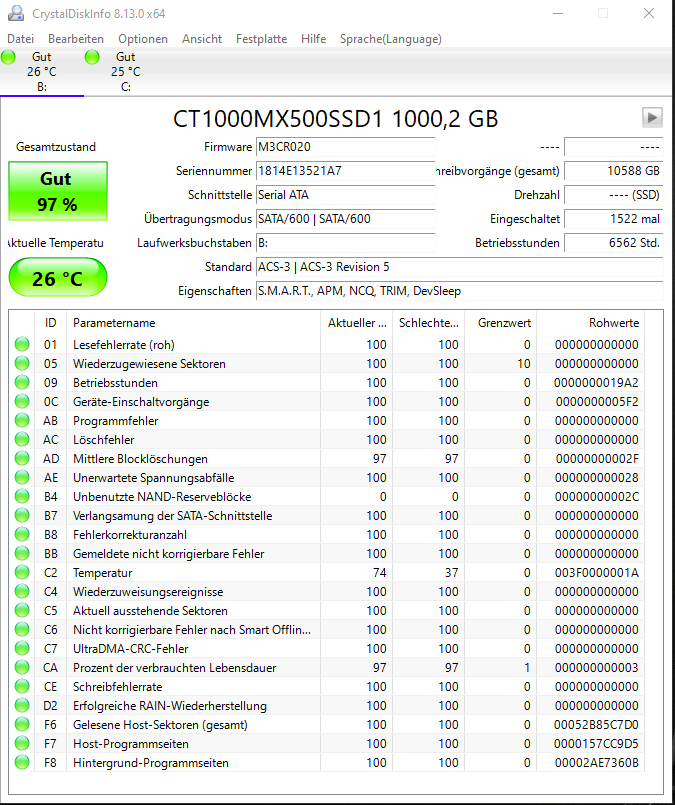Screen dimensions: 675x805
Task: Click status icon for Wiederzuweisungsereignisse
Action: [x=22, y=591]
